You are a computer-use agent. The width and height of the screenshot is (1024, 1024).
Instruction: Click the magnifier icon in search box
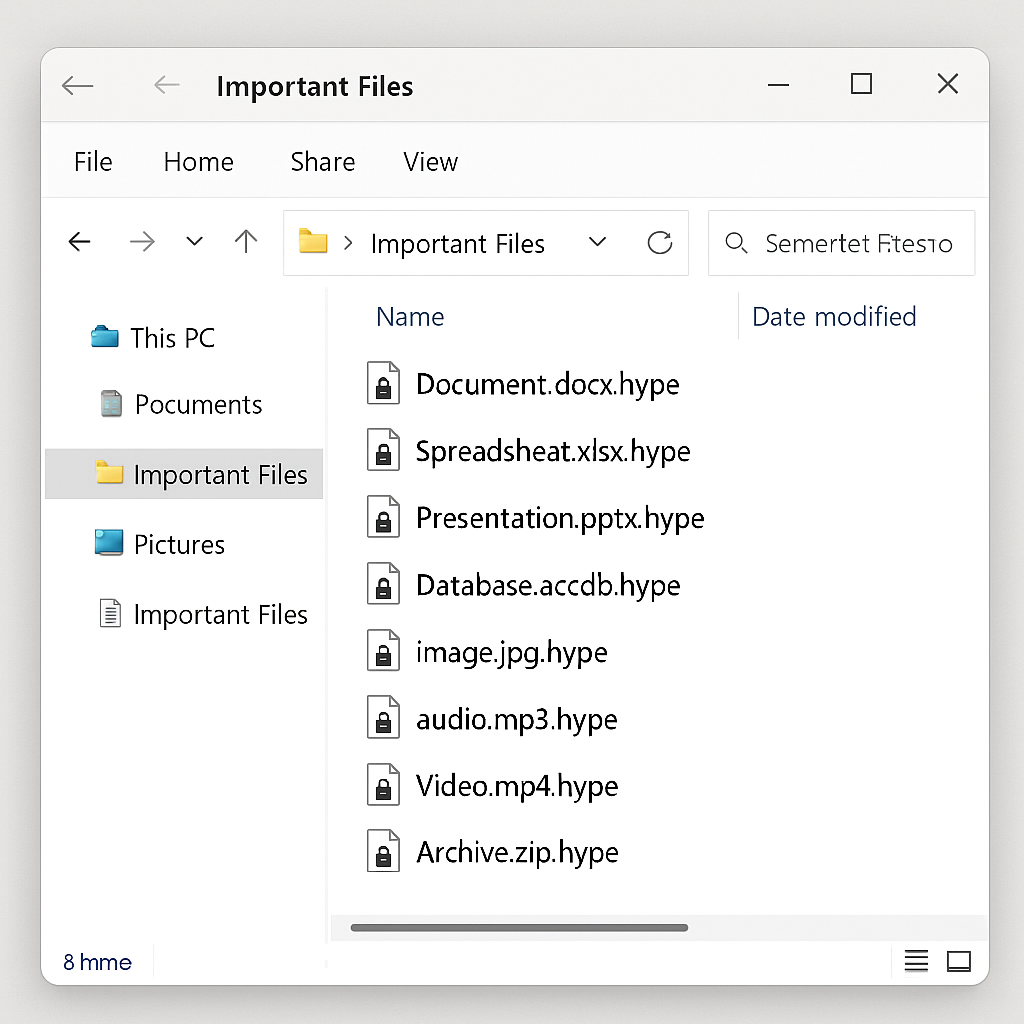(x=736, y=243)
